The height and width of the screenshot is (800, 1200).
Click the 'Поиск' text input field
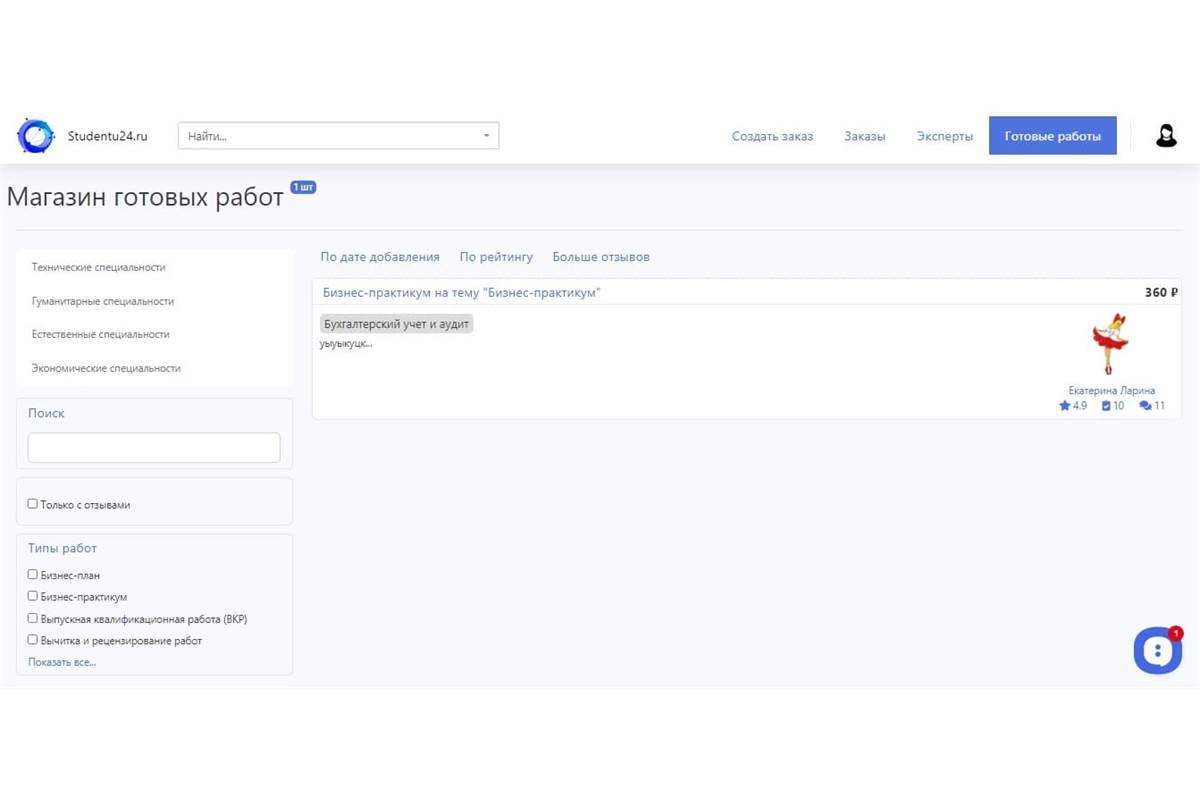point(154,448)
